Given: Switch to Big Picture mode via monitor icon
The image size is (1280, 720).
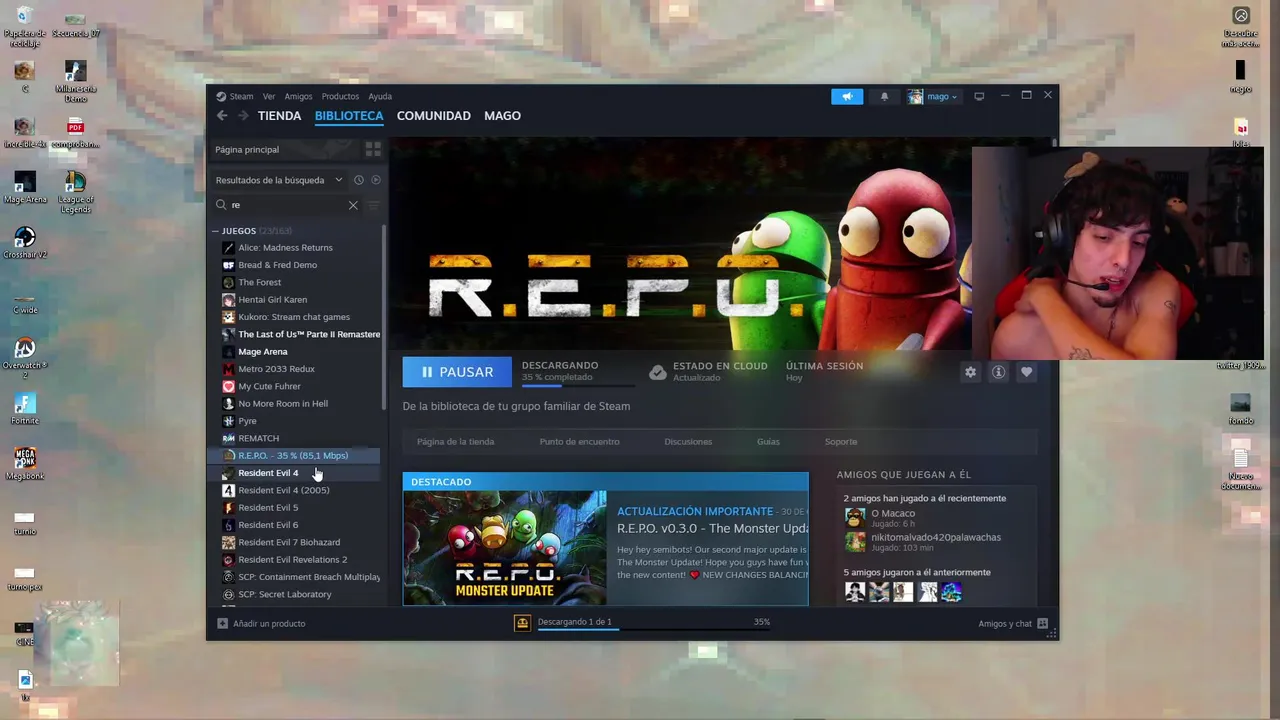Looking at the screenshot, I should (x=979, y=96).
